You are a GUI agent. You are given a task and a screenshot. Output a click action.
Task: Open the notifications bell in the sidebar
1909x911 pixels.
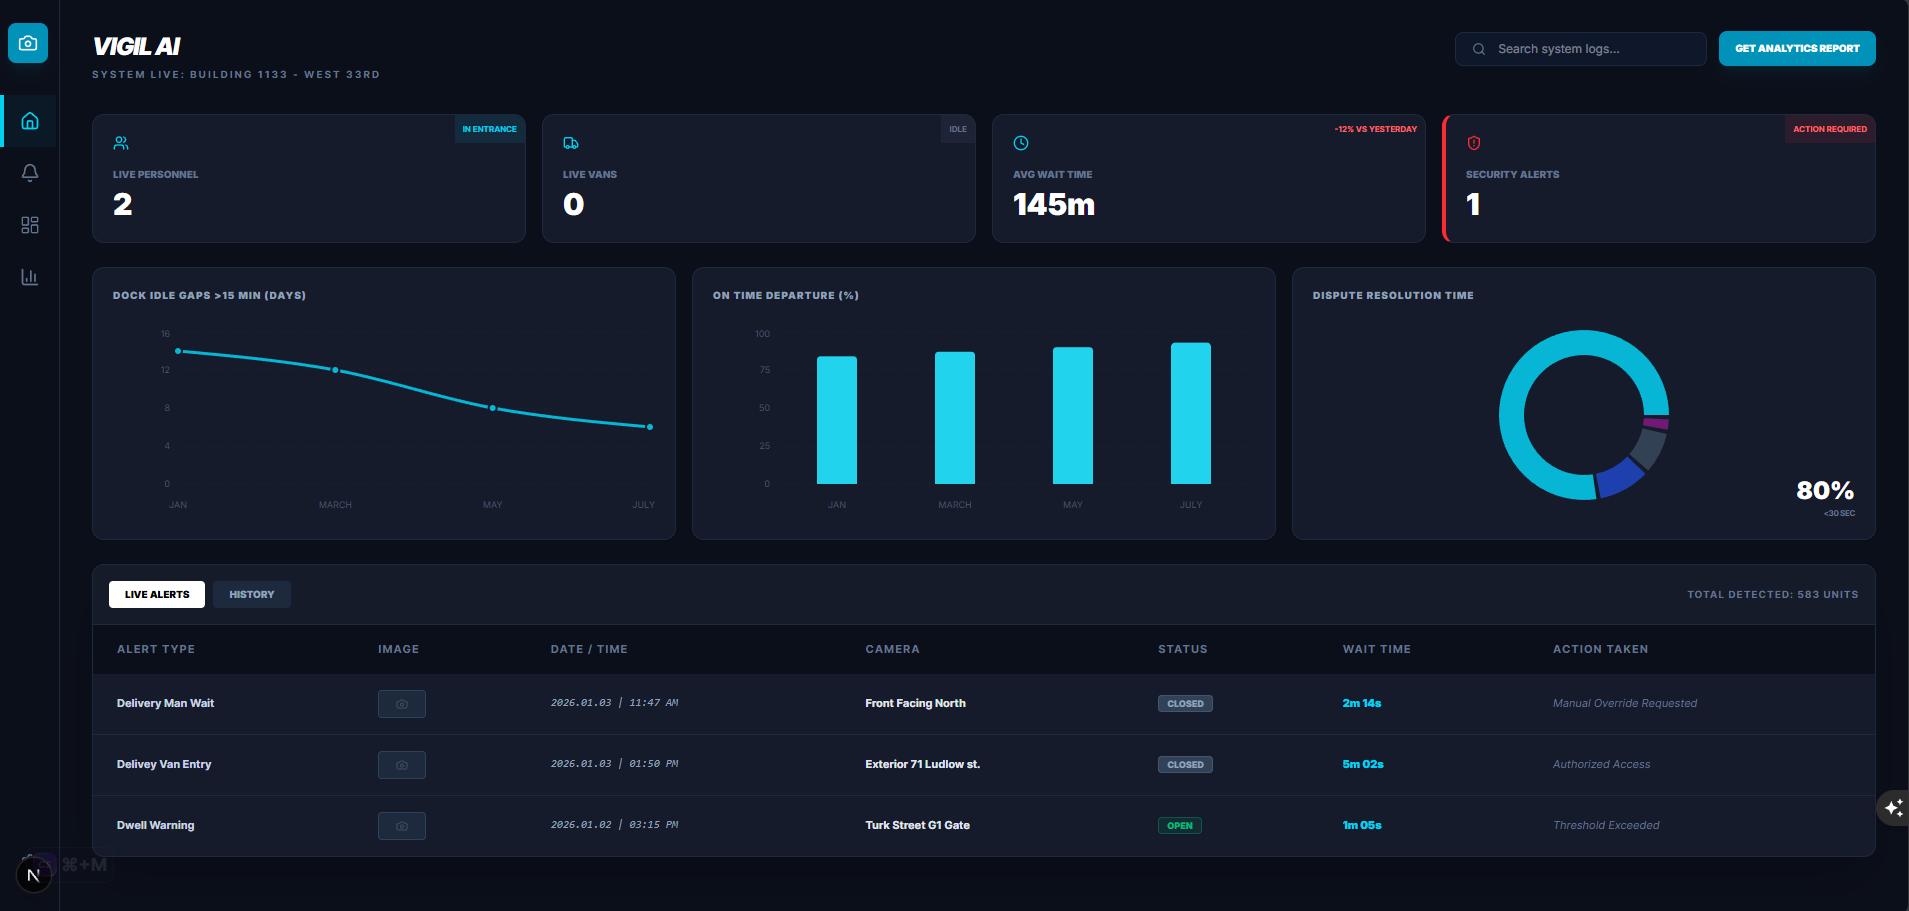(x=30, y=173)
